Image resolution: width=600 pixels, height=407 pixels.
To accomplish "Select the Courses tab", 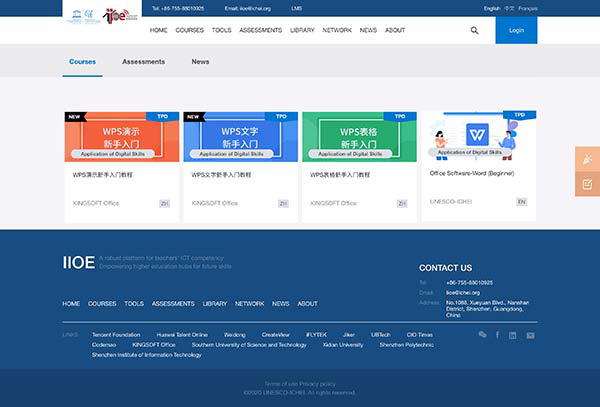I will point(82,62).
